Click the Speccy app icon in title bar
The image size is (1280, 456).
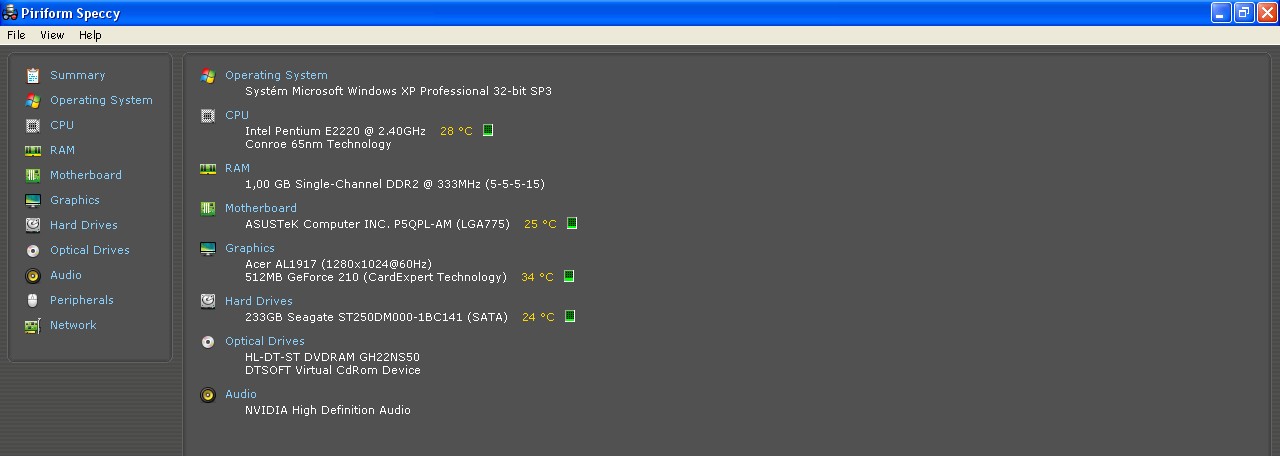pos(10,13)
